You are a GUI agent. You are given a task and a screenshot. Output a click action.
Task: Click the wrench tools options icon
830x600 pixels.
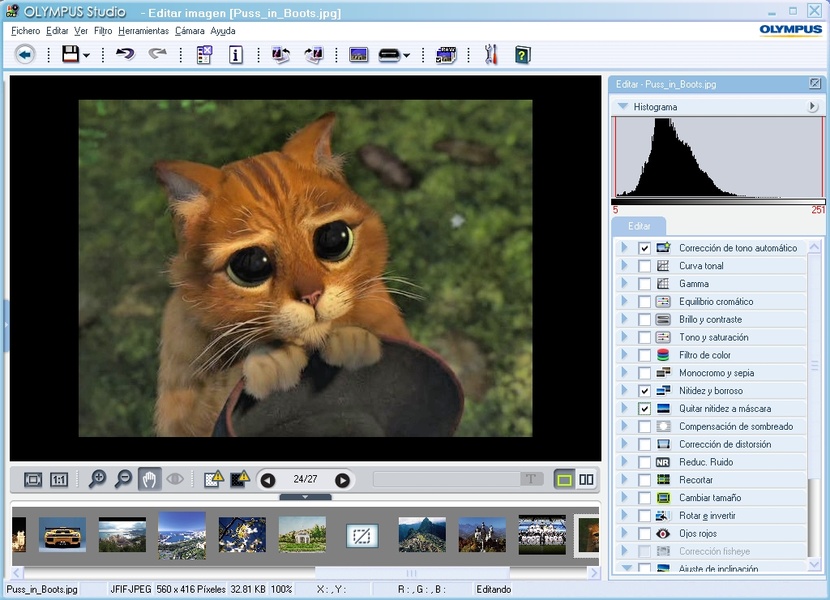pos(490,55)
